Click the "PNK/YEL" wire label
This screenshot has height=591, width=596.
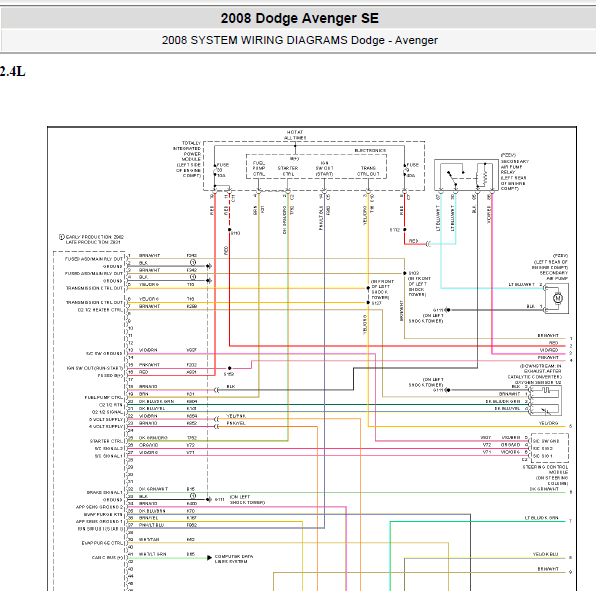[x=236, y=423]
